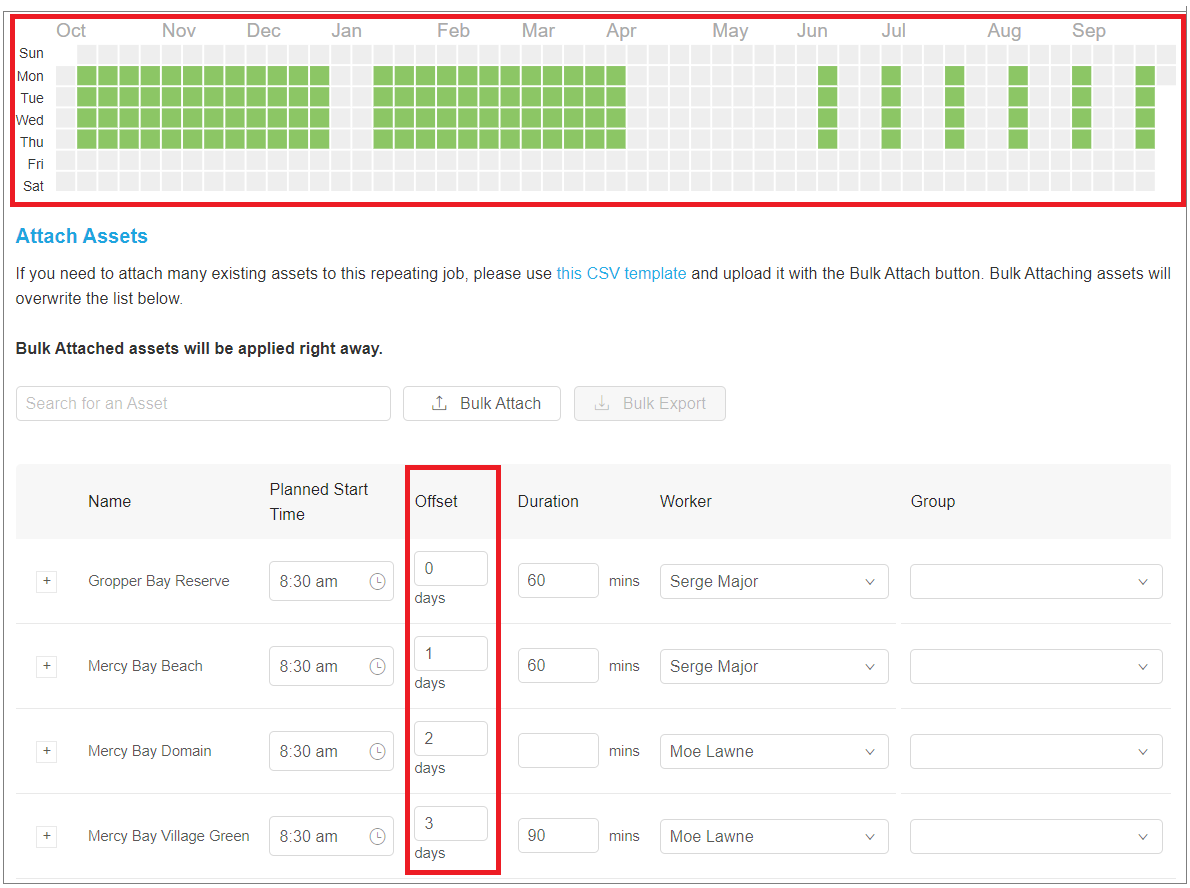Click the Mon weekday label in calendar

30,76
